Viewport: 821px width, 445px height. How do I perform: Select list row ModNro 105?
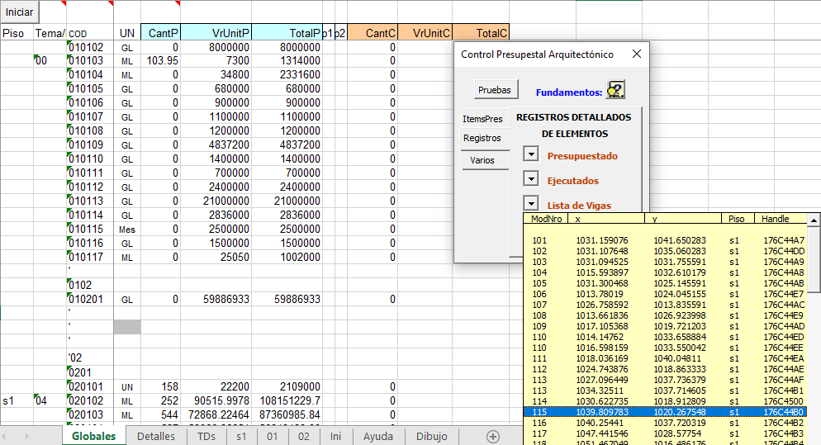point(664,283)
